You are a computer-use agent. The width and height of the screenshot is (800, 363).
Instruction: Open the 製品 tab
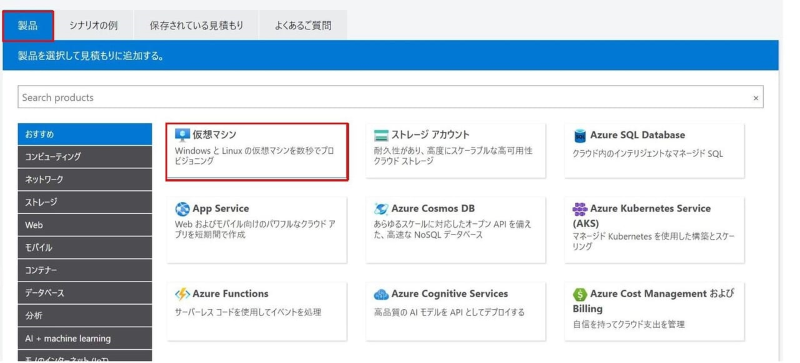(28, 26)
